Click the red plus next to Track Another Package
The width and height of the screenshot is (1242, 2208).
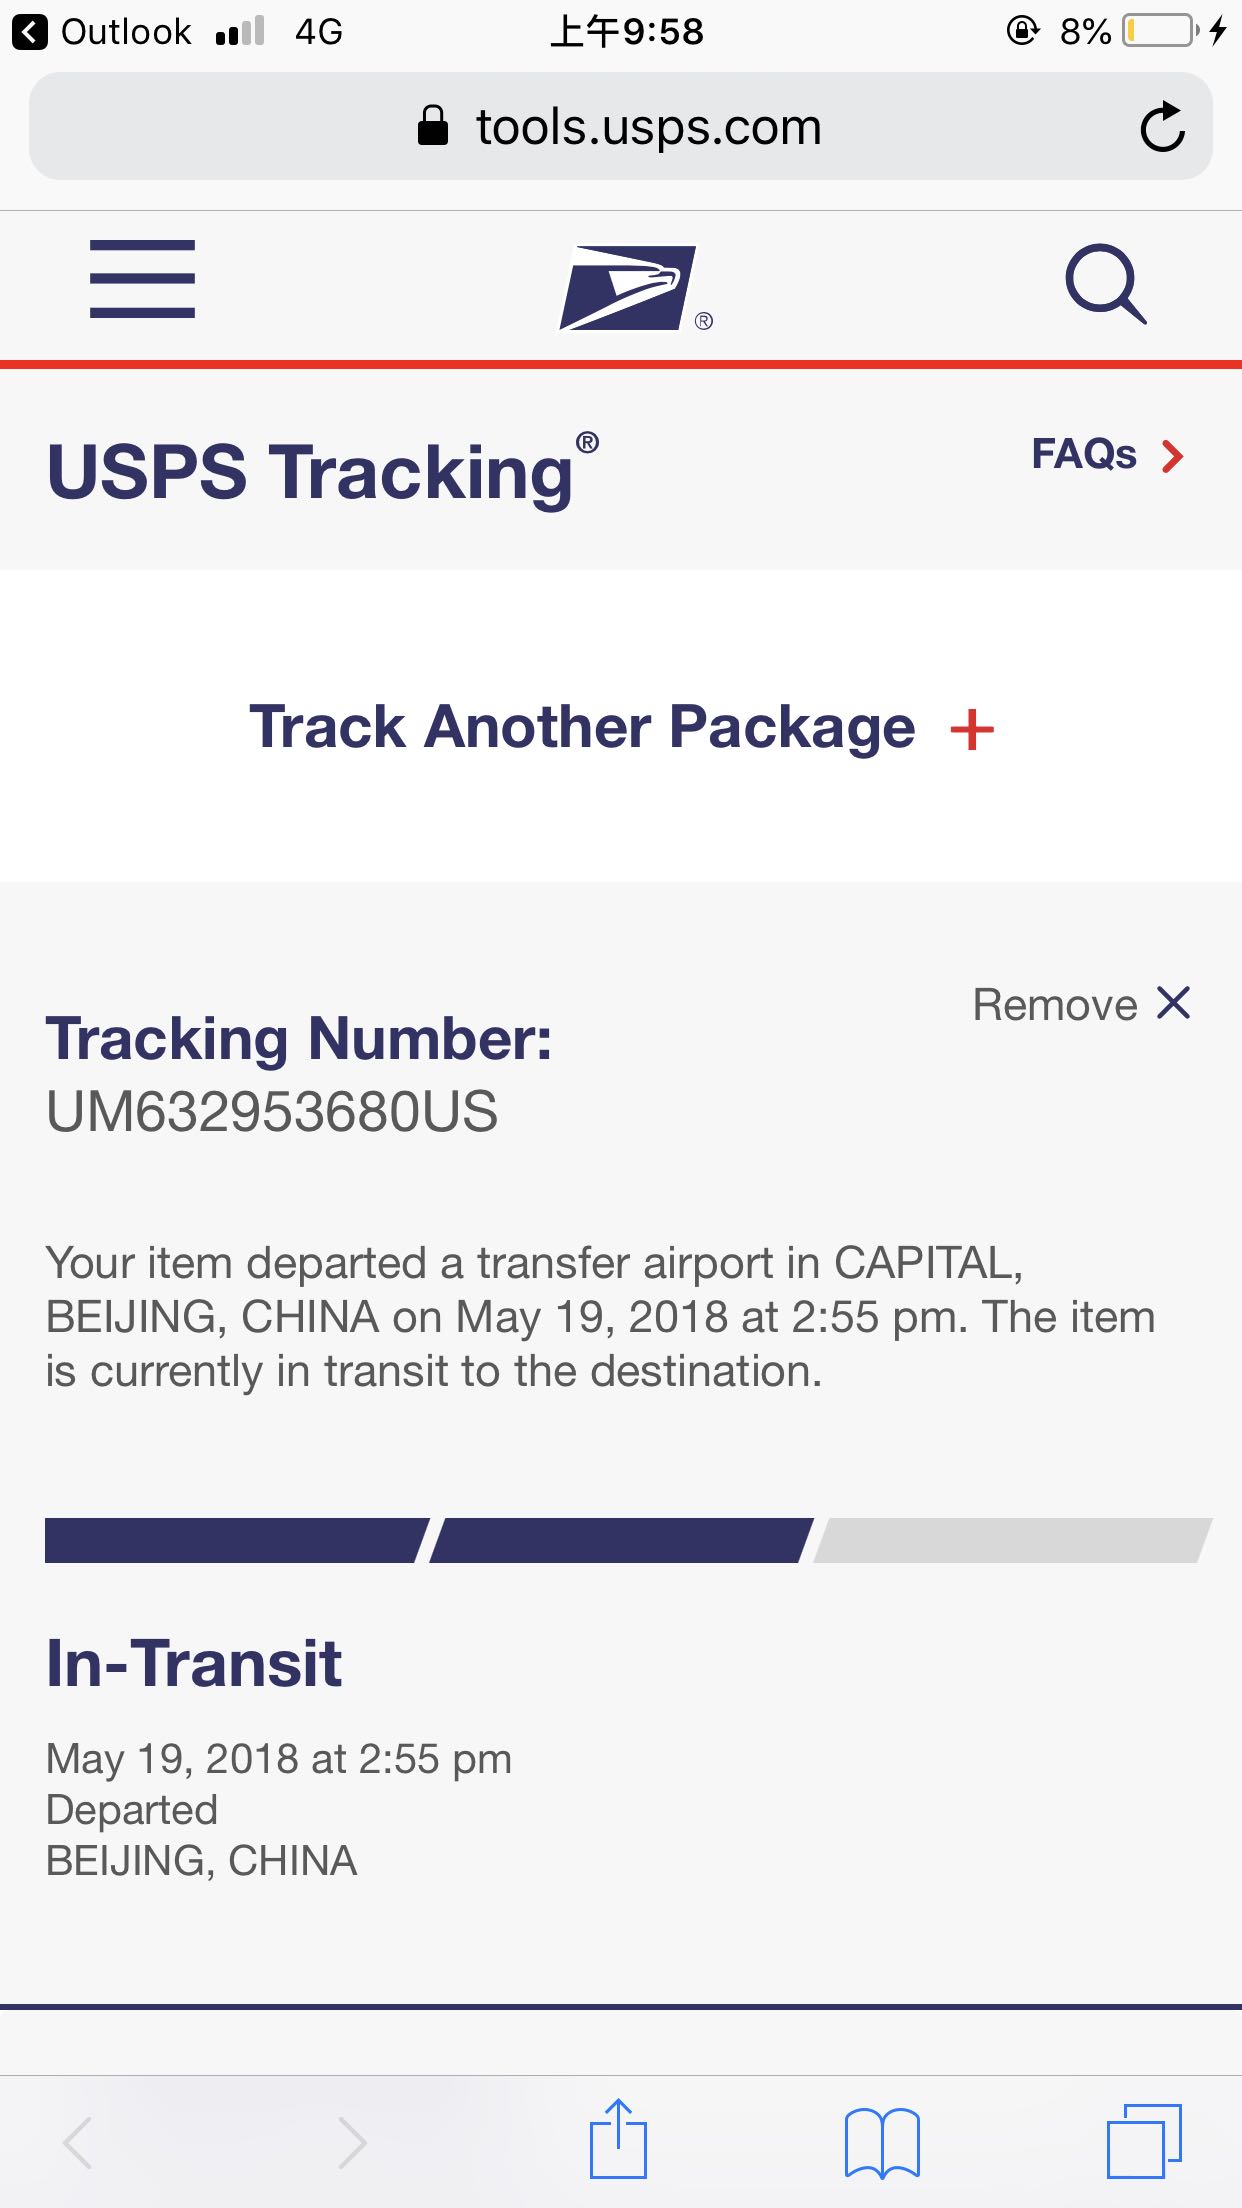972,729
